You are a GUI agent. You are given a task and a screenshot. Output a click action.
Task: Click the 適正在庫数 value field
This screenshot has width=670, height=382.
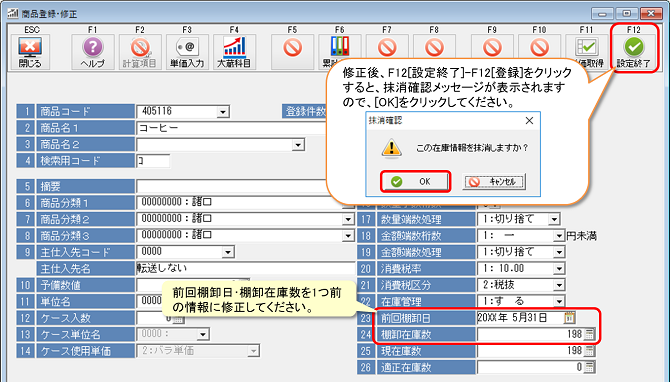(530, 367)
